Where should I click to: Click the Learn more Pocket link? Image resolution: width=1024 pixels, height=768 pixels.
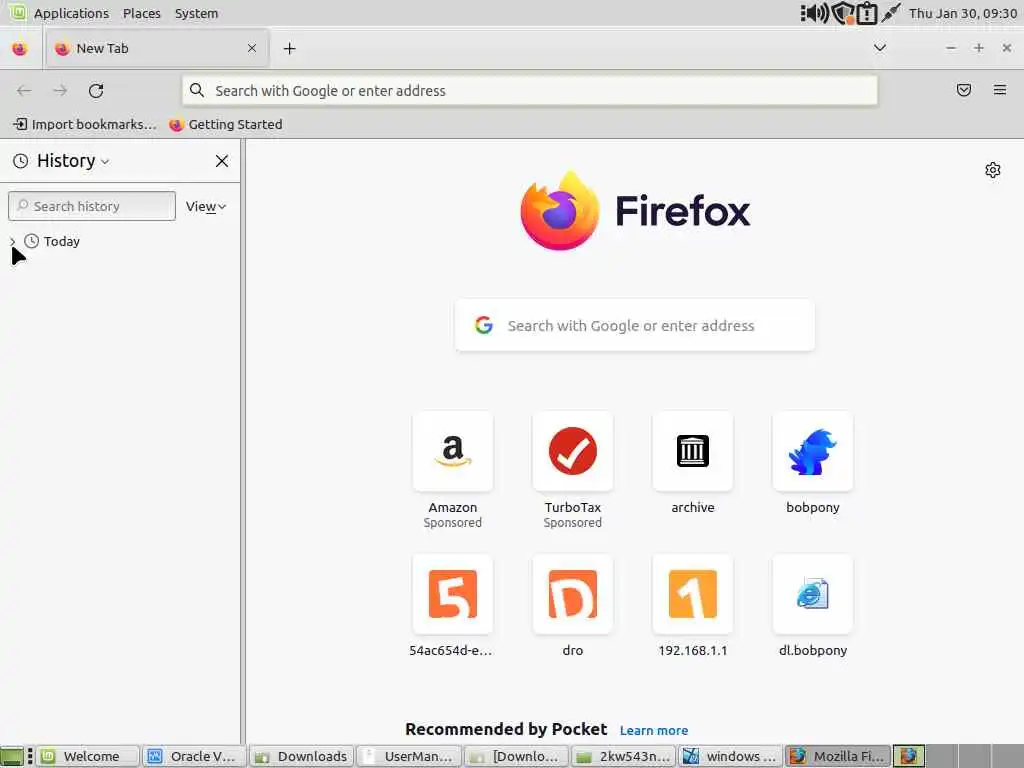(x=654, y=731)
